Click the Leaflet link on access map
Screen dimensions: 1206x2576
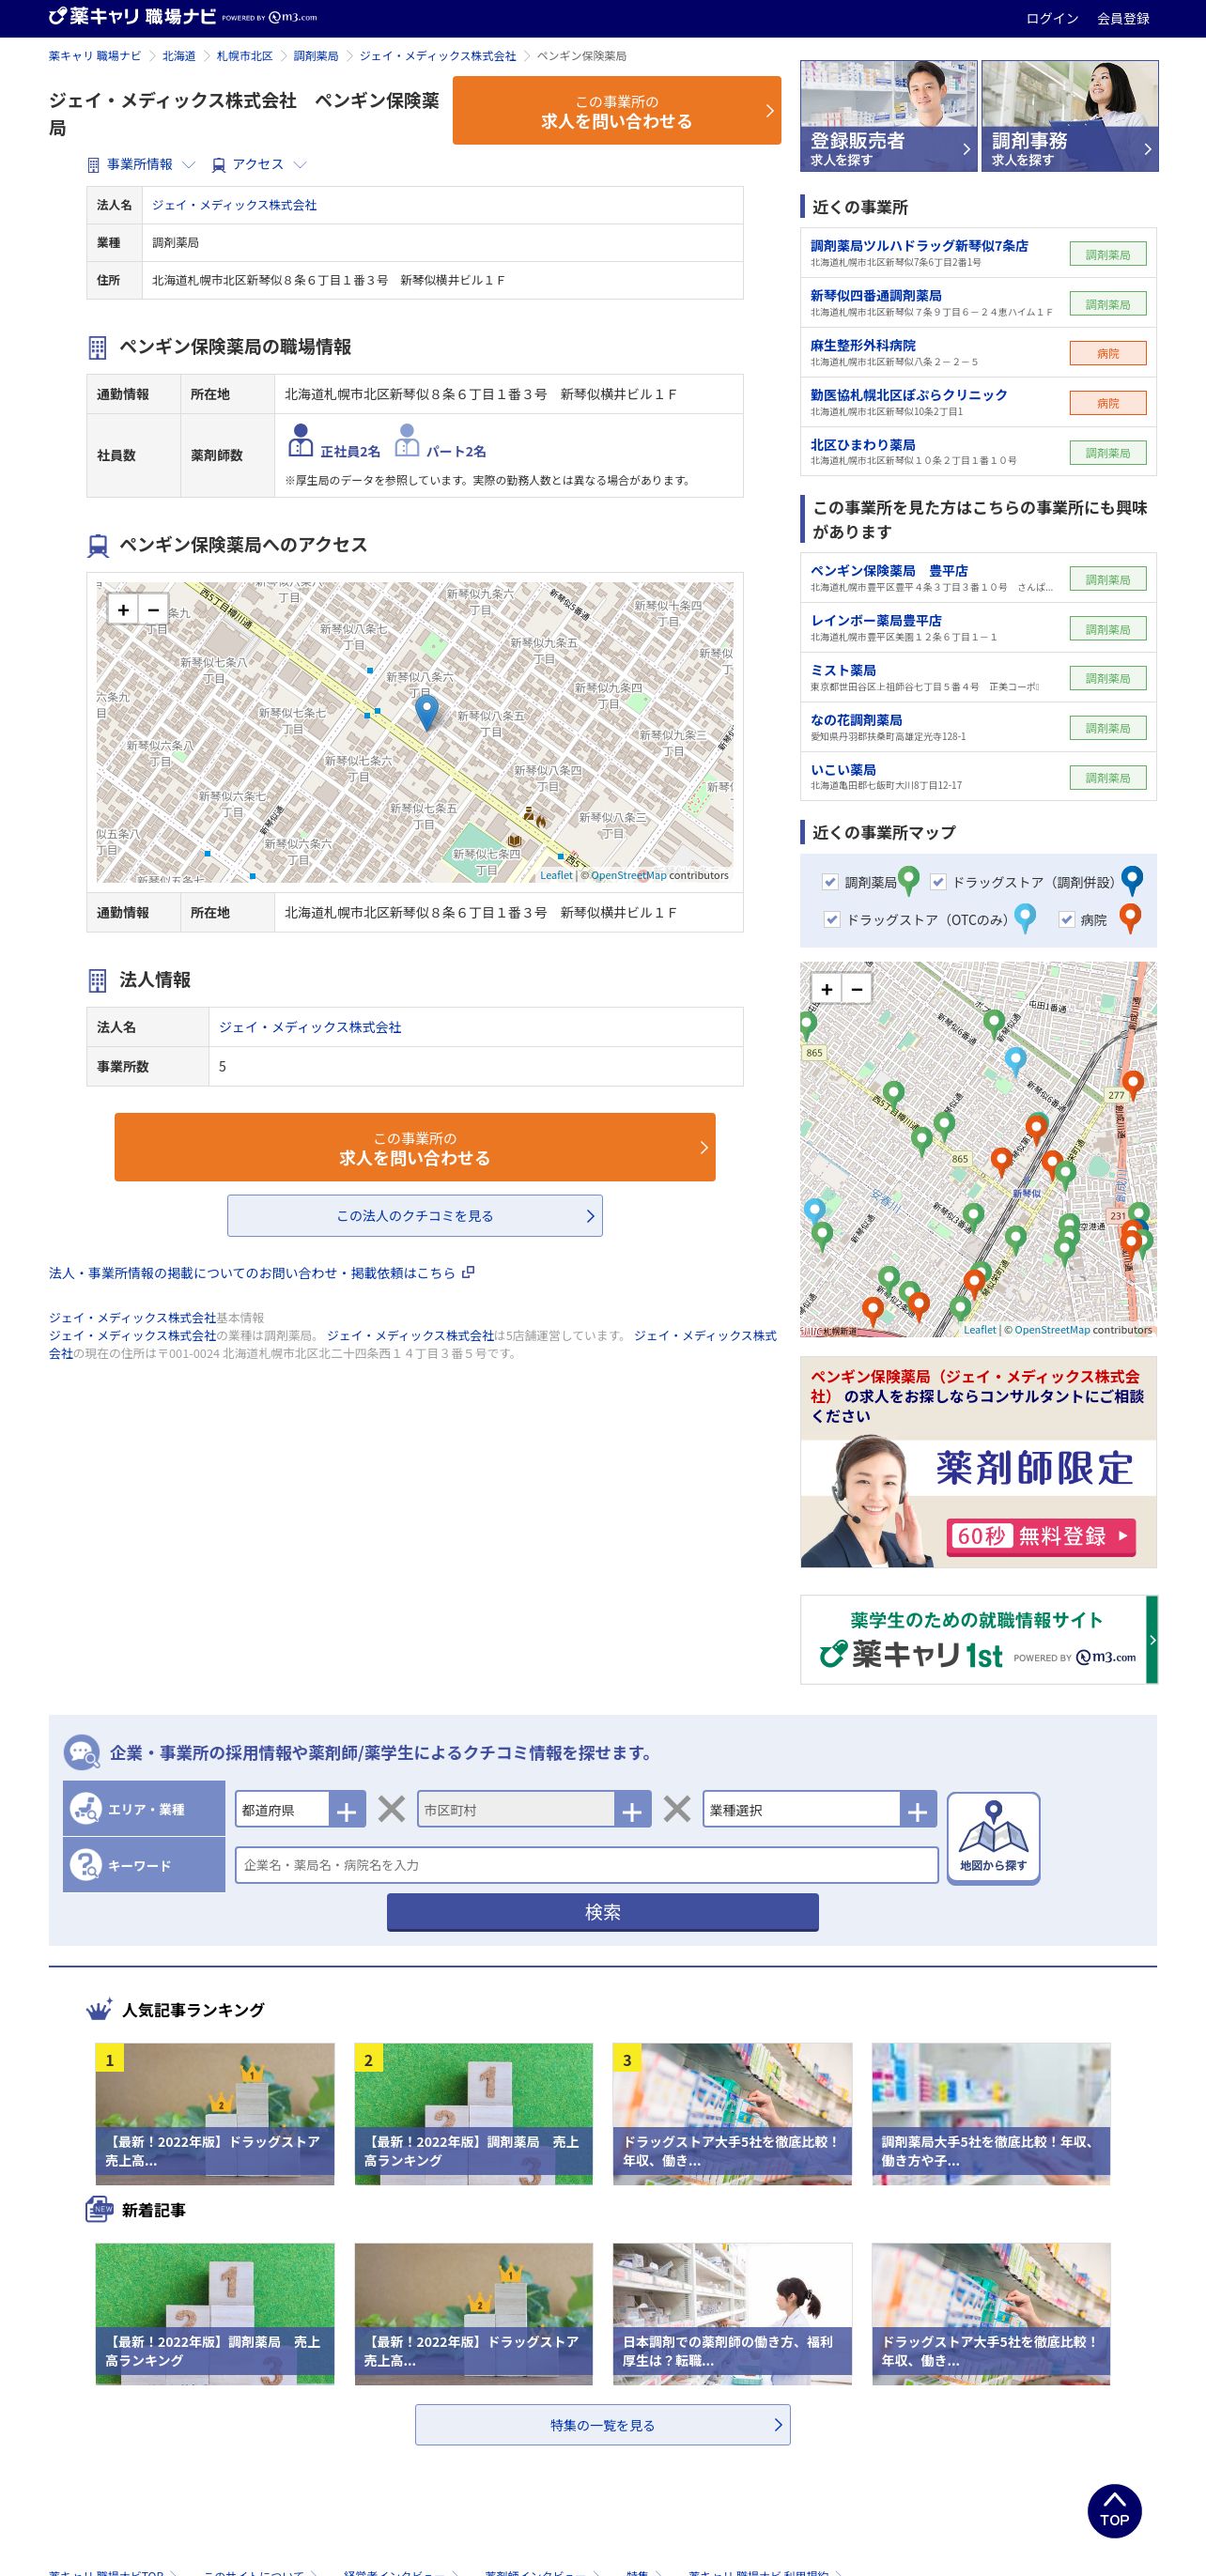(x=556, y=875)
